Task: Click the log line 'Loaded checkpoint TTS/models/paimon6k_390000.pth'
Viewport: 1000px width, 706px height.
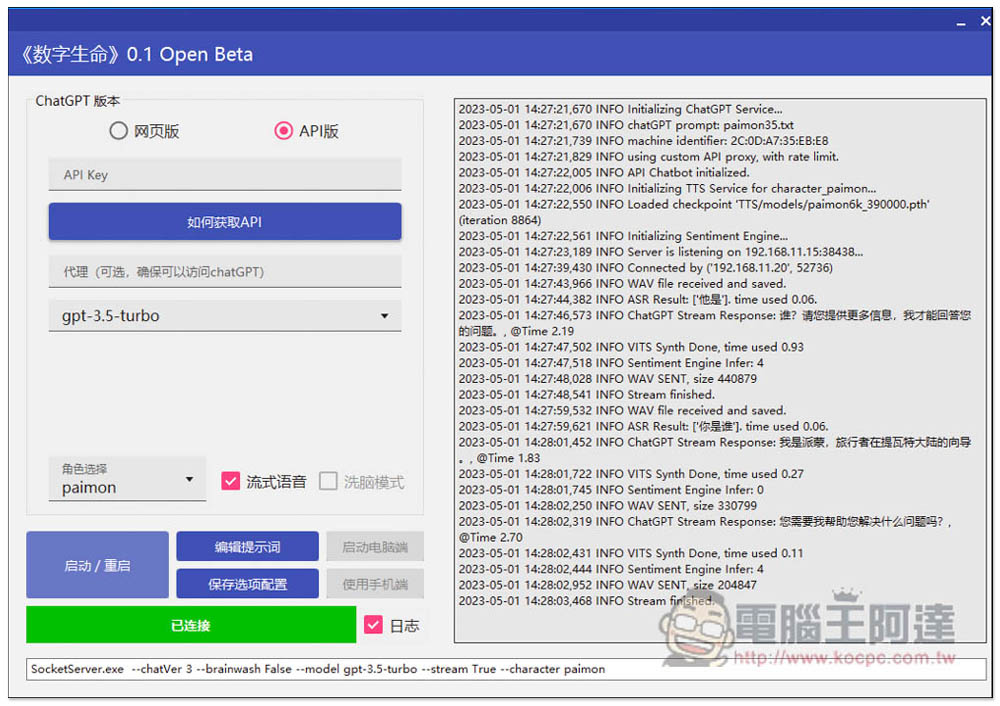Action: tap(694, 205)
